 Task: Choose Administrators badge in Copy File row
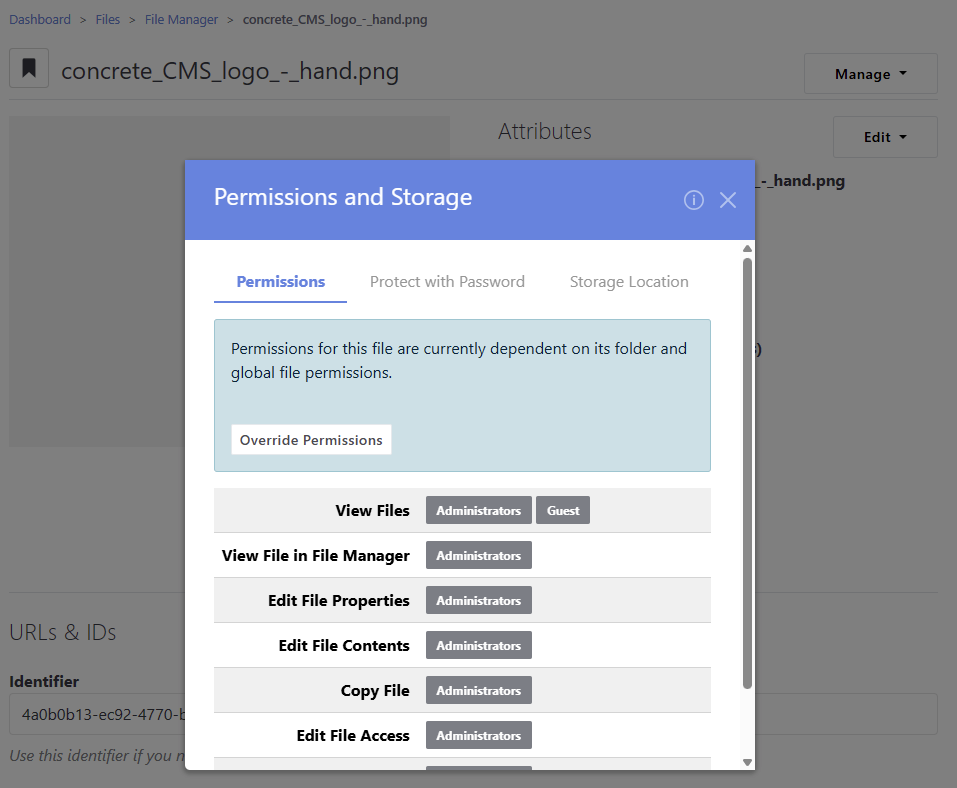(478, 691)
